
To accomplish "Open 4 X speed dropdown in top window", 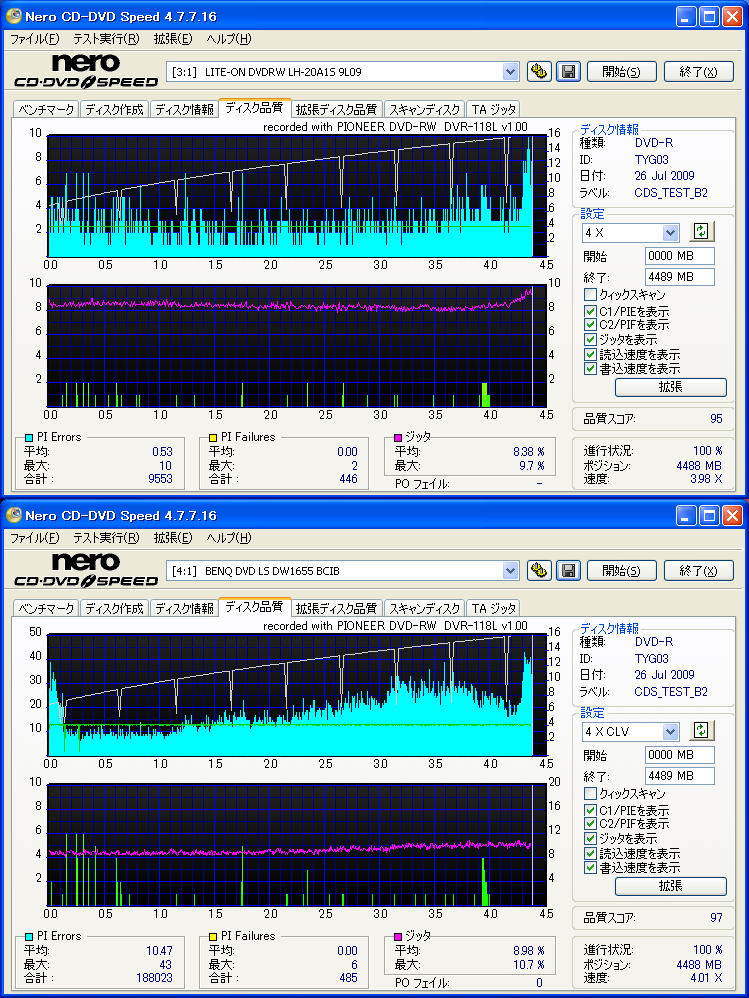I will (x=670, y=233).
